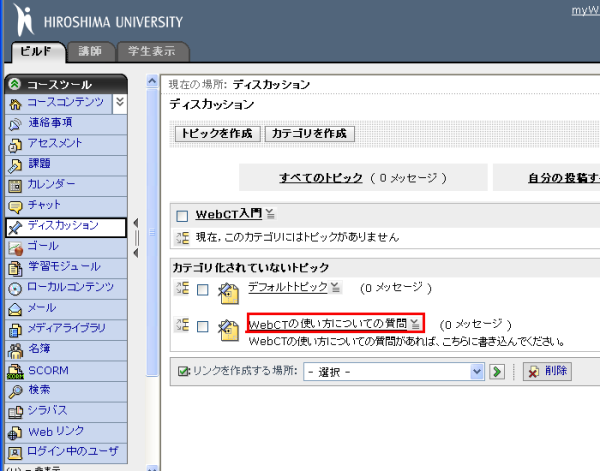Open Web リンク in the course tools menu
The image size is (600, 471).
click(56, 431)
